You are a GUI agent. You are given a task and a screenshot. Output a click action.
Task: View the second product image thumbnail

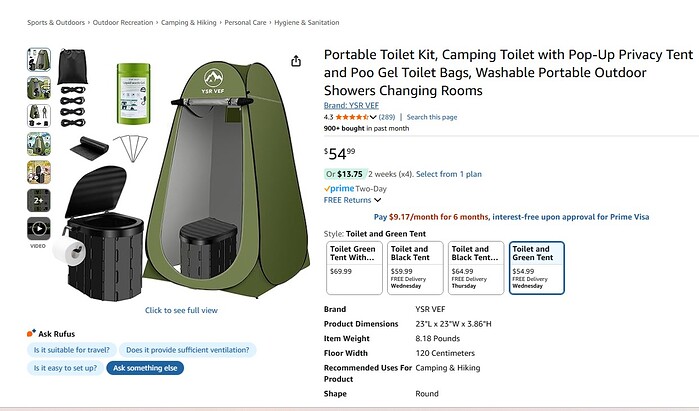(x=39, y=88)
